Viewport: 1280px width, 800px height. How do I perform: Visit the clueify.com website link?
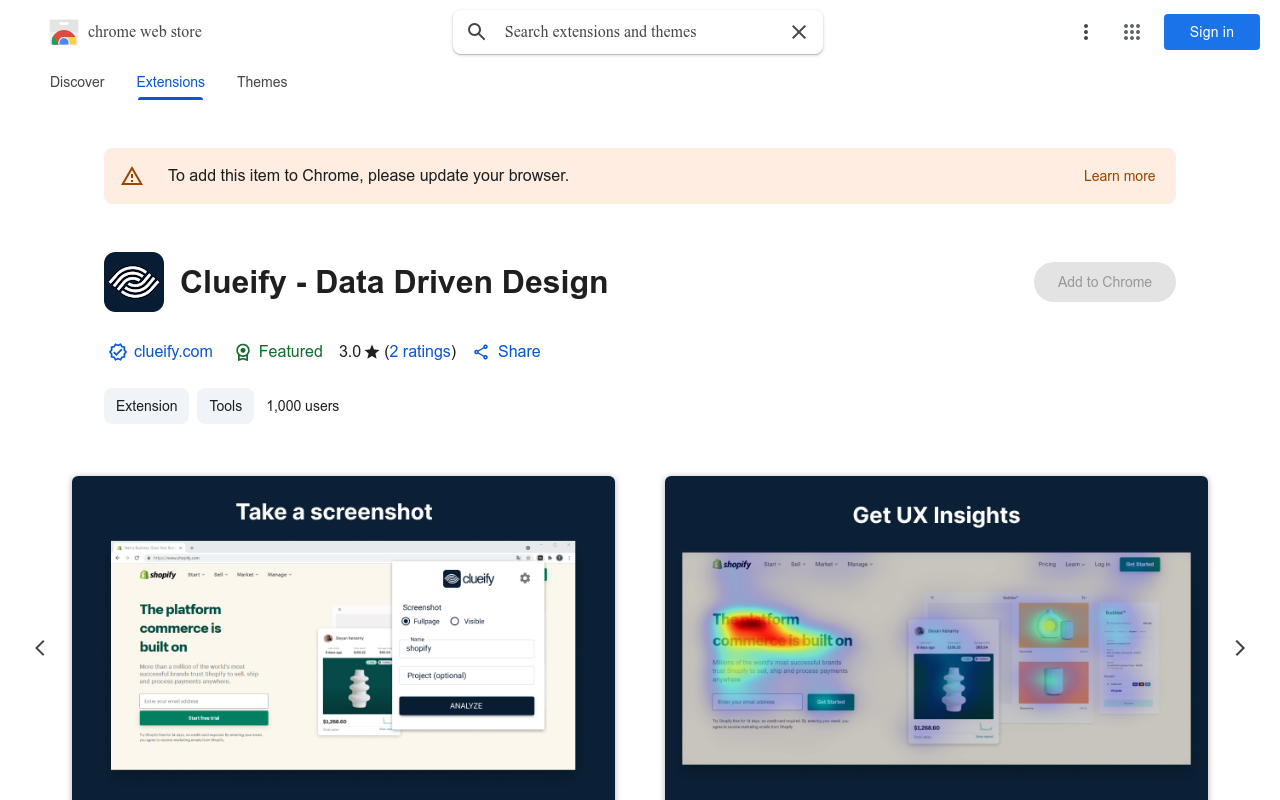173,352
